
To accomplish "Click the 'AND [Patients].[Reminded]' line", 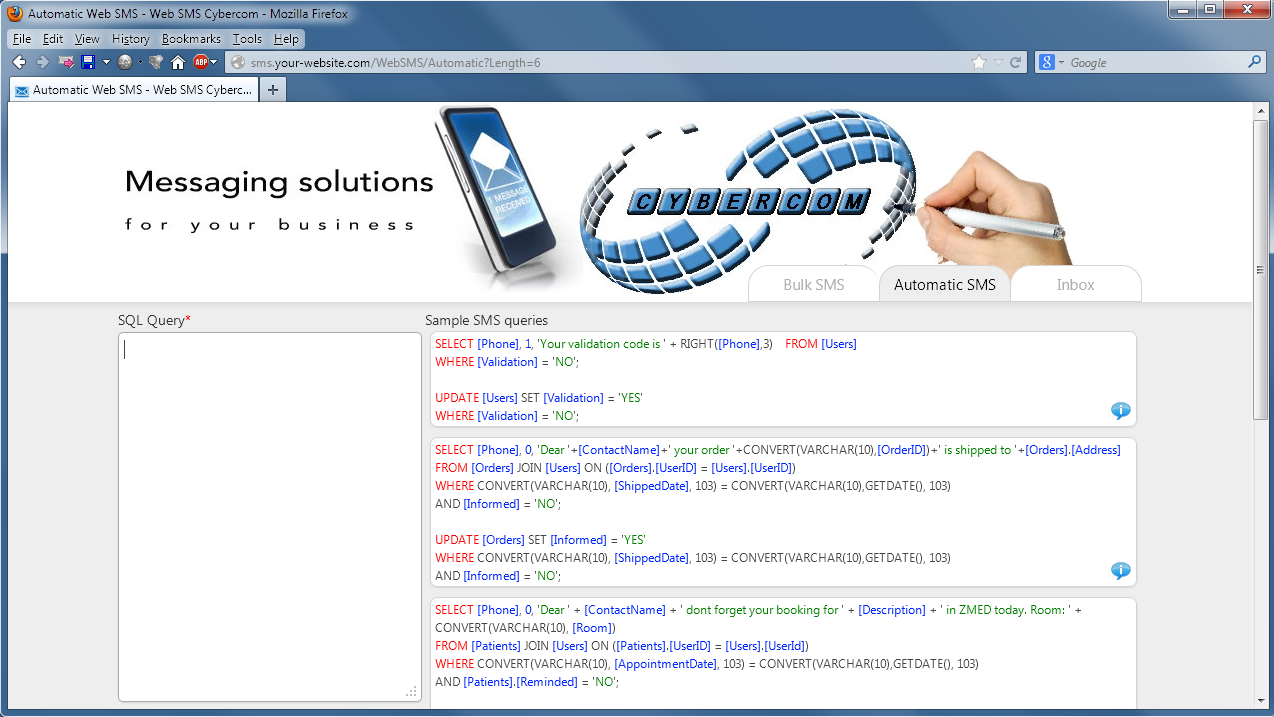I will (527, 682).
